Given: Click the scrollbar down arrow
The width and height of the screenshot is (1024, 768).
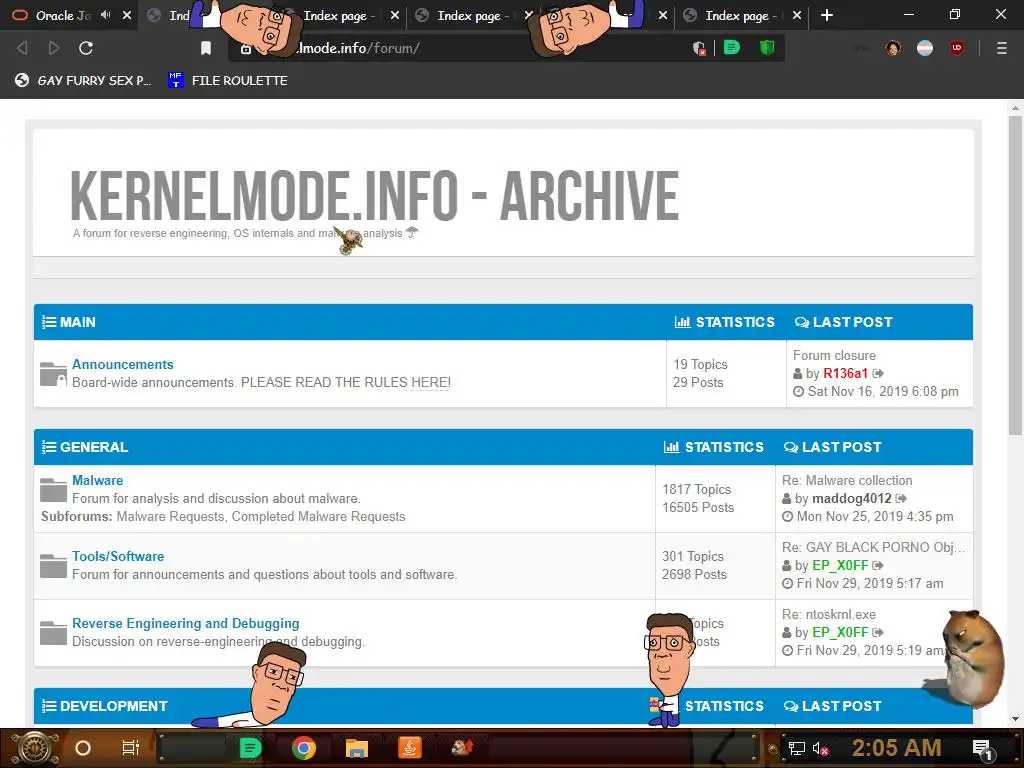Looking at the screenshot, I should [1015, 719].
